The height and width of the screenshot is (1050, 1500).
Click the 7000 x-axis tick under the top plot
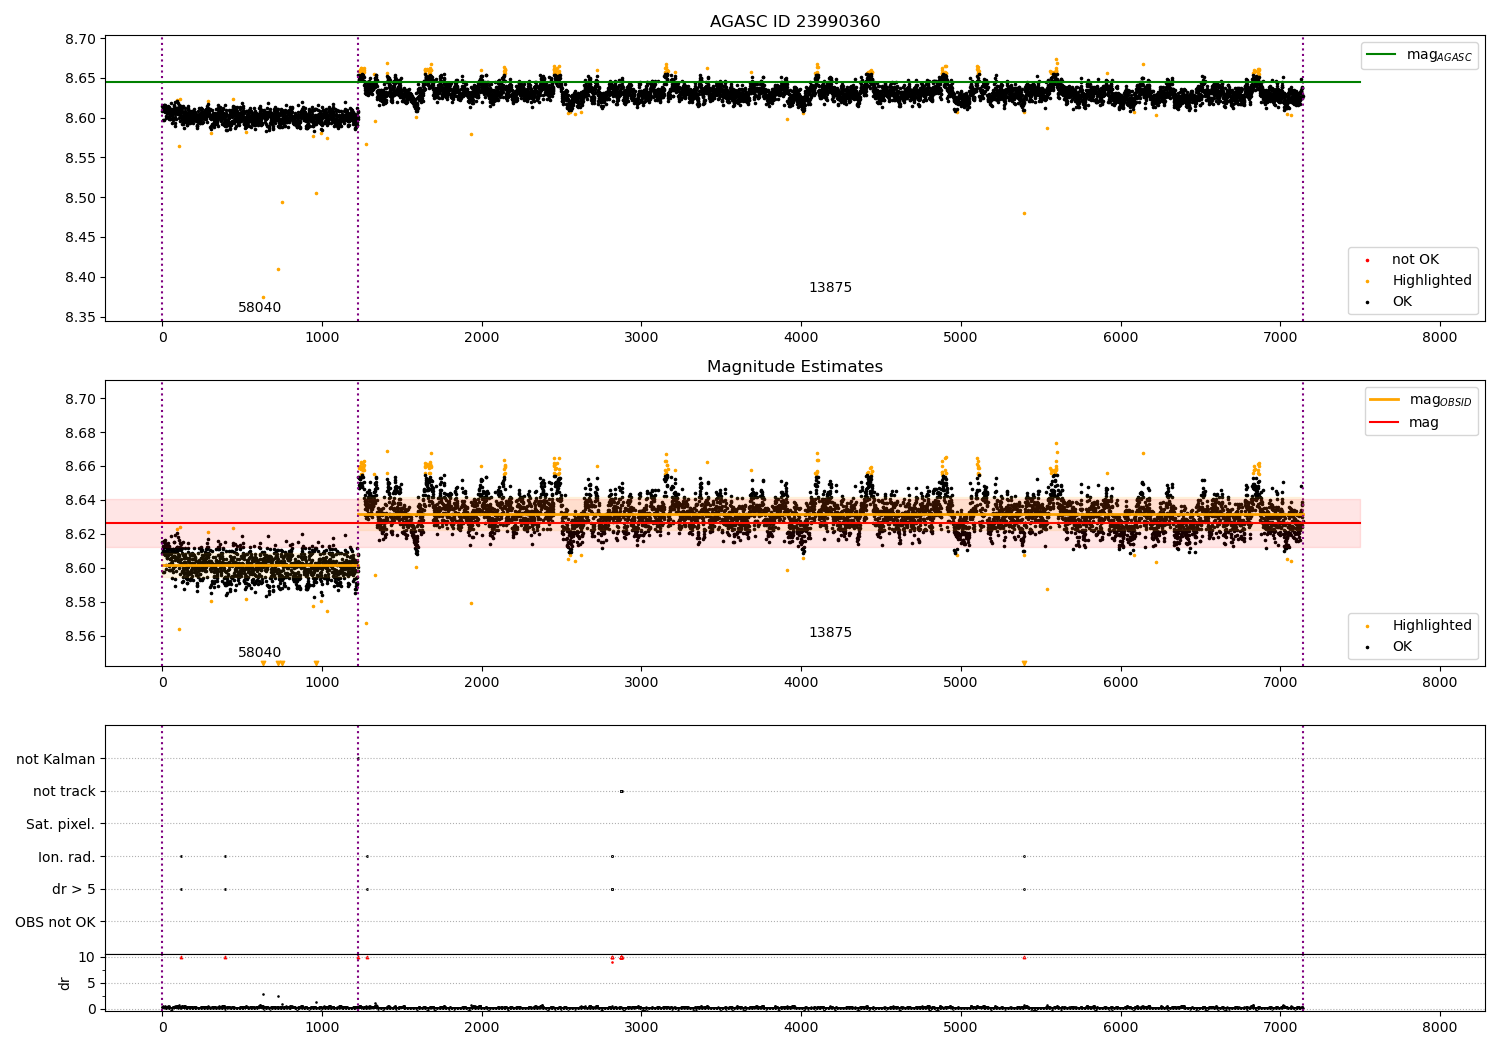tap(1280, 338)
